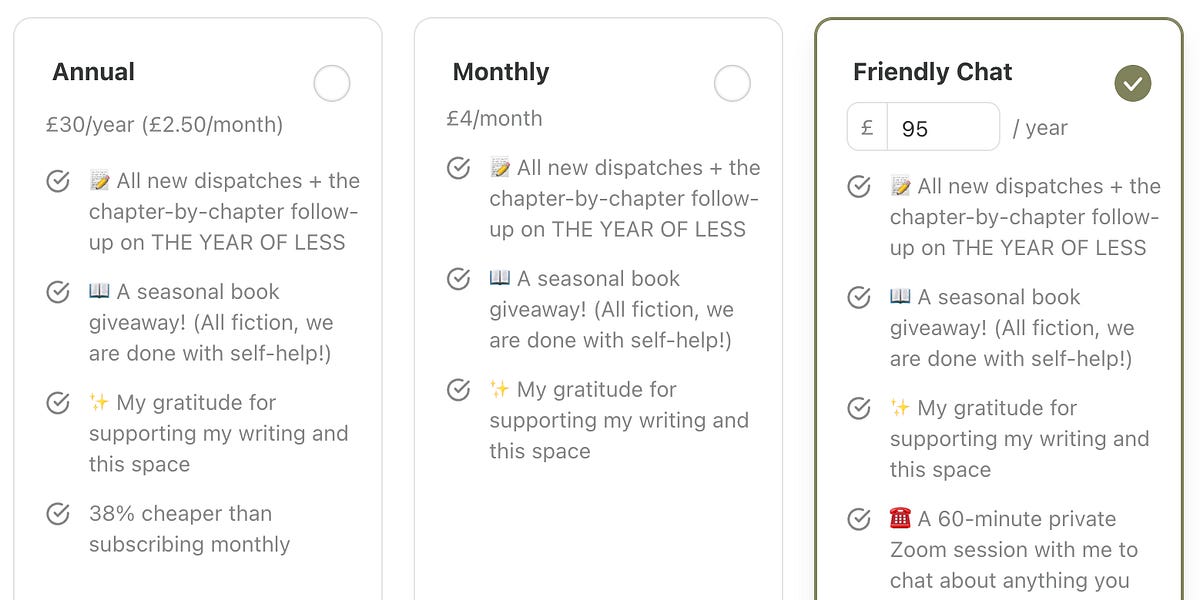Select the Annual plan radio button
1200x600 pixels.
point(332,84)
